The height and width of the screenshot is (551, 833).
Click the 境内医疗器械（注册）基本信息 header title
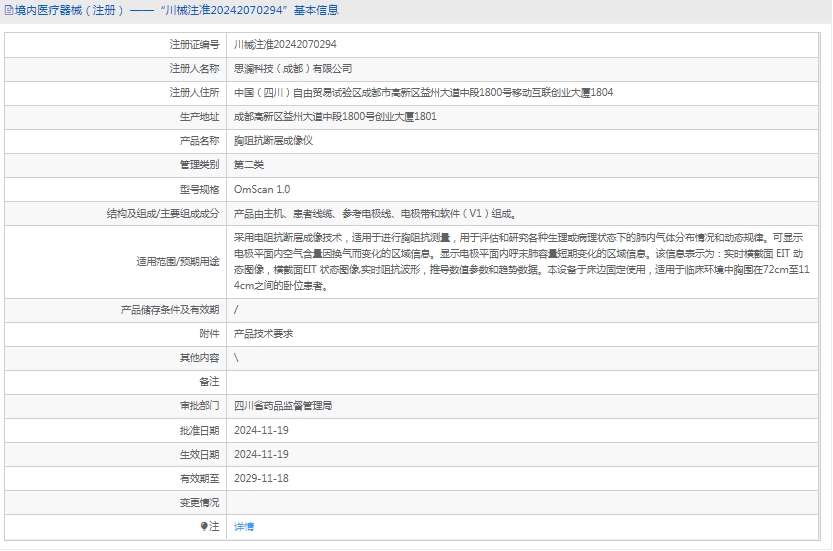click(176, 11)
